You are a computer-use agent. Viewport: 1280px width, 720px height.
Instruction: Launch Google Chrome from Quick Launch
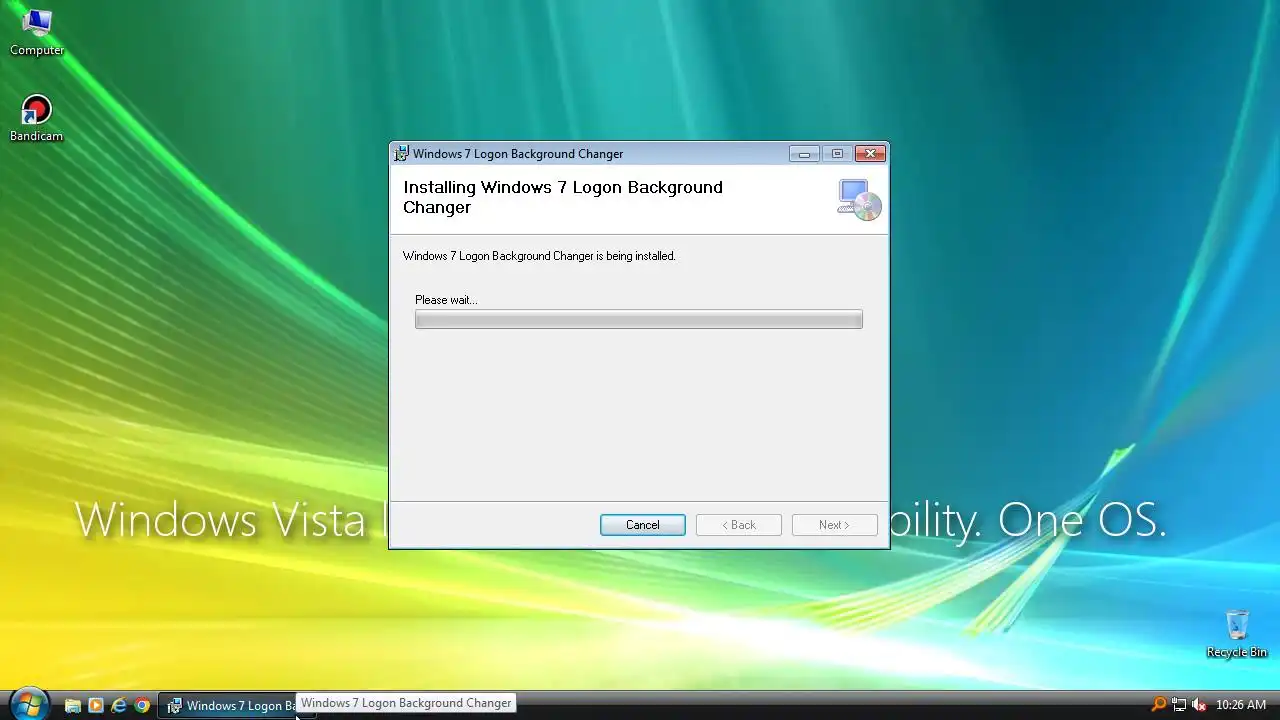[x=142, y=705]
